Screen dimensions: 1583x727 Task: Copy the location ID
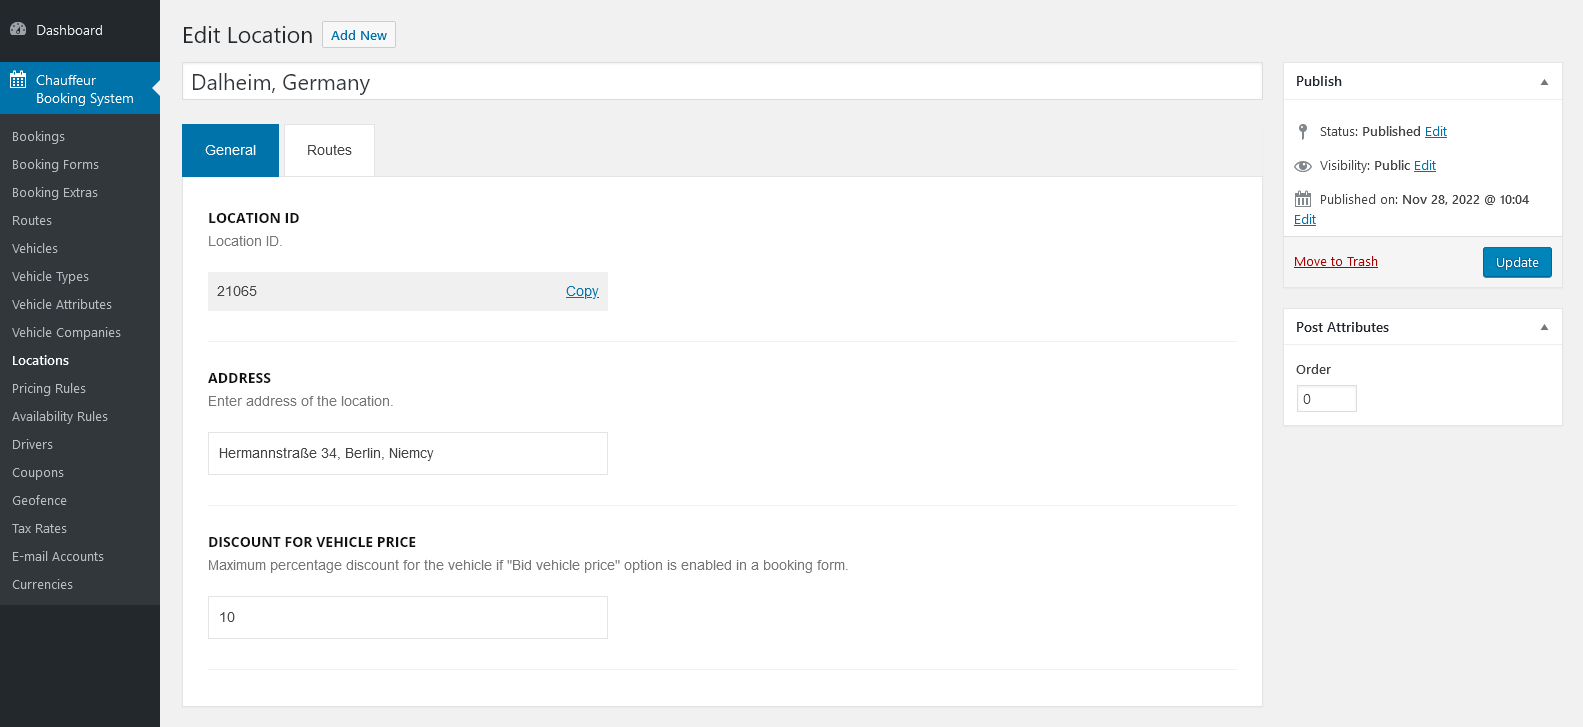pos(582,291)
